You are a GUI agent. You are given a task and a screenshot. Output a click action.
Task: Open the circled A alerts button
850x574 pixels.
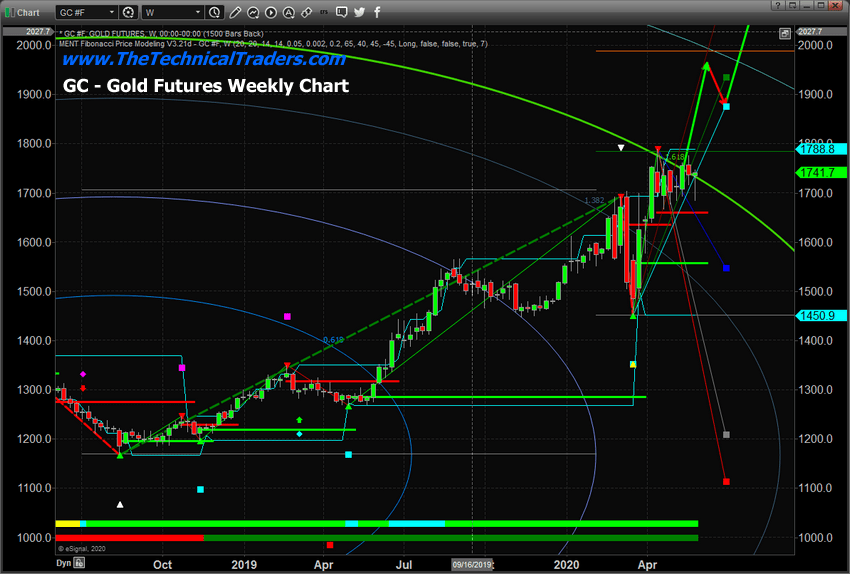[288, 12]
